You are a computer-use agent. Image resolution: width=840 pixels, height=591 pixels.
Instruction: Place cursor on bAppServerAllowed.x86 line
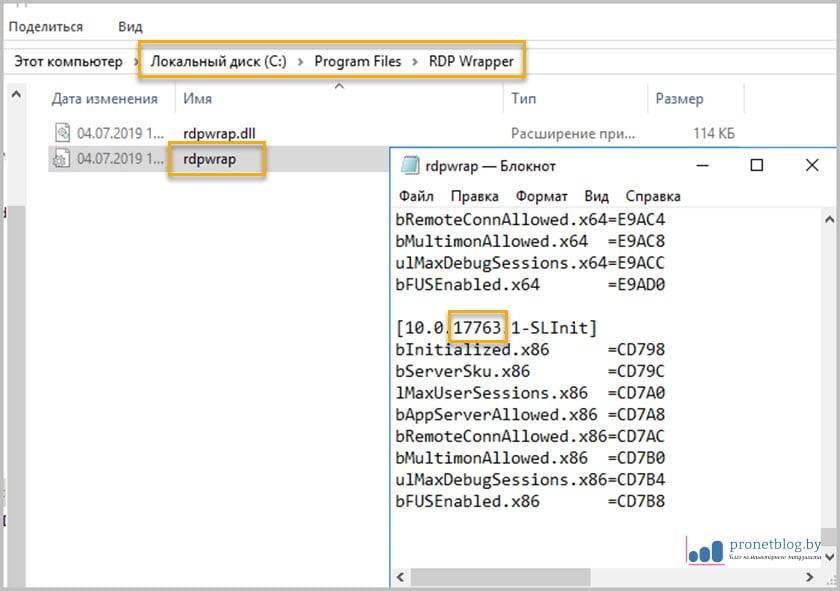tap(530, 414)
